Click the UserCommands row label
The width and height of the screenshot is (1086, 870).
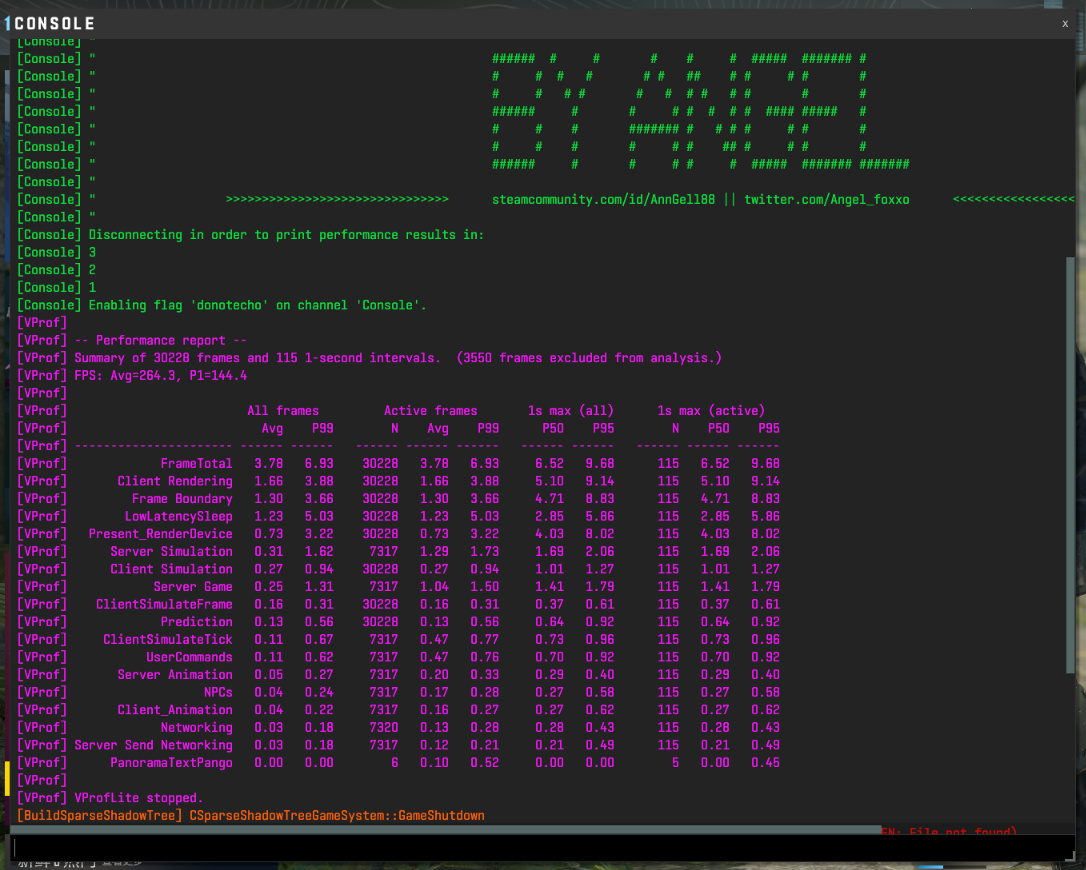190,657
